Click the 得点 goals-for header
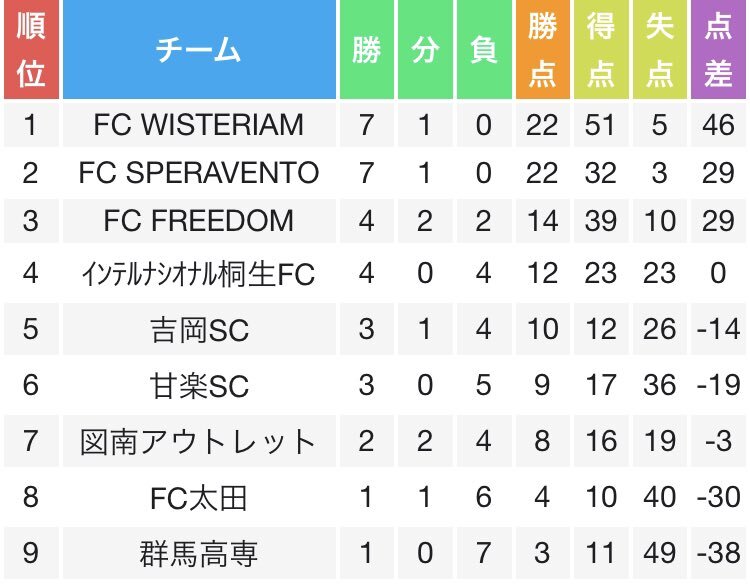Image resolution: width=750 pixels, height=587 pixels. point(600,50)
